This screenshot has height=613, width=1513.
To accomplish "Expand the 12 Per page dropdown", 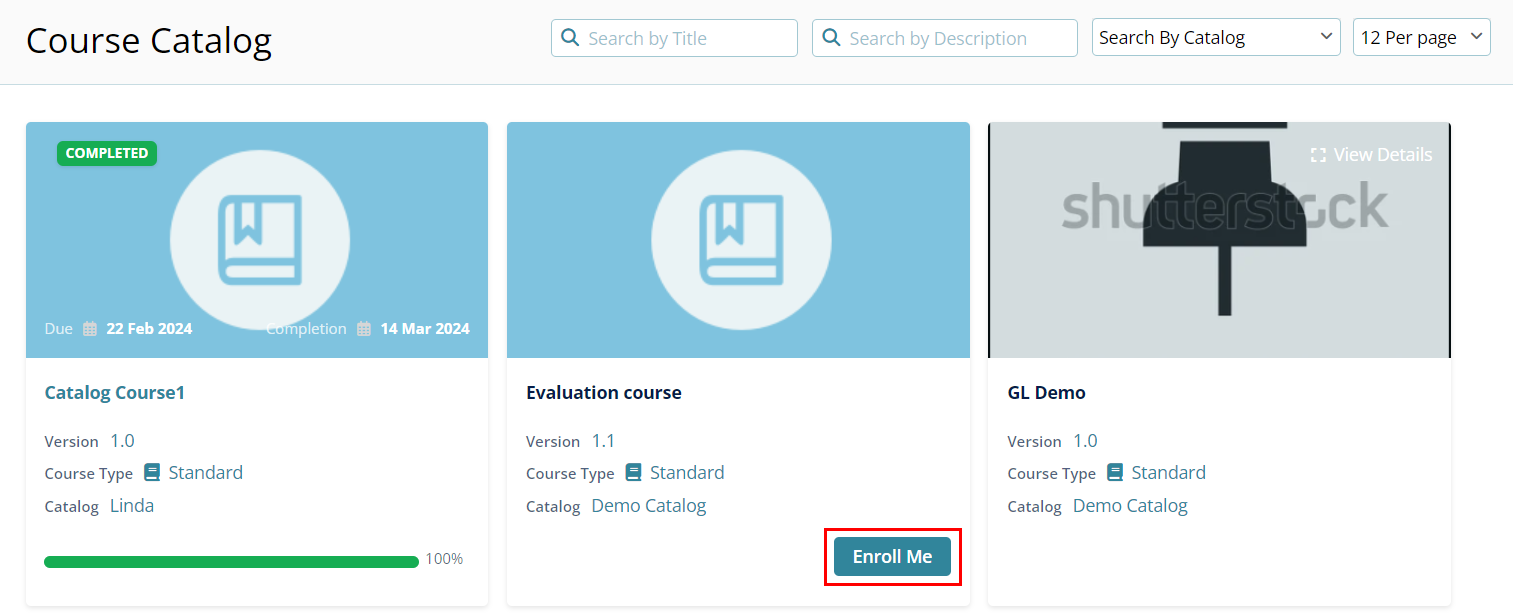I will point(1421,38).
